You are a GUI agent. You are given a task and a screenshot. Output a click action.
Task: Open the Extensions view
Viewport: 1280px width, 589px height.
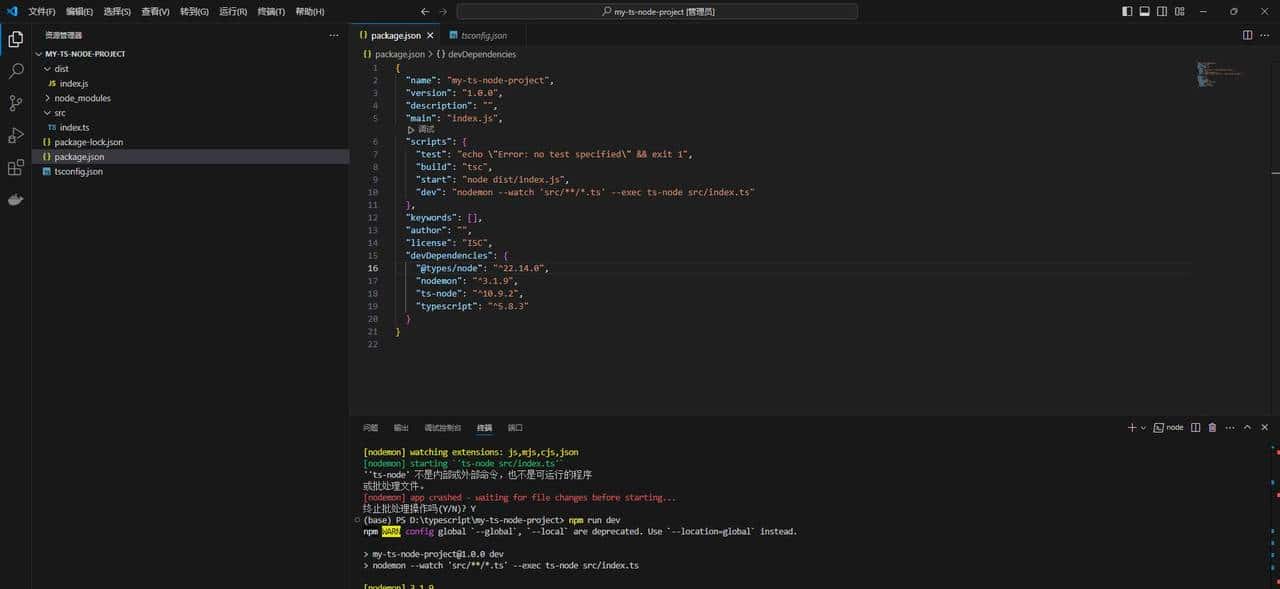tap(15, 167)
